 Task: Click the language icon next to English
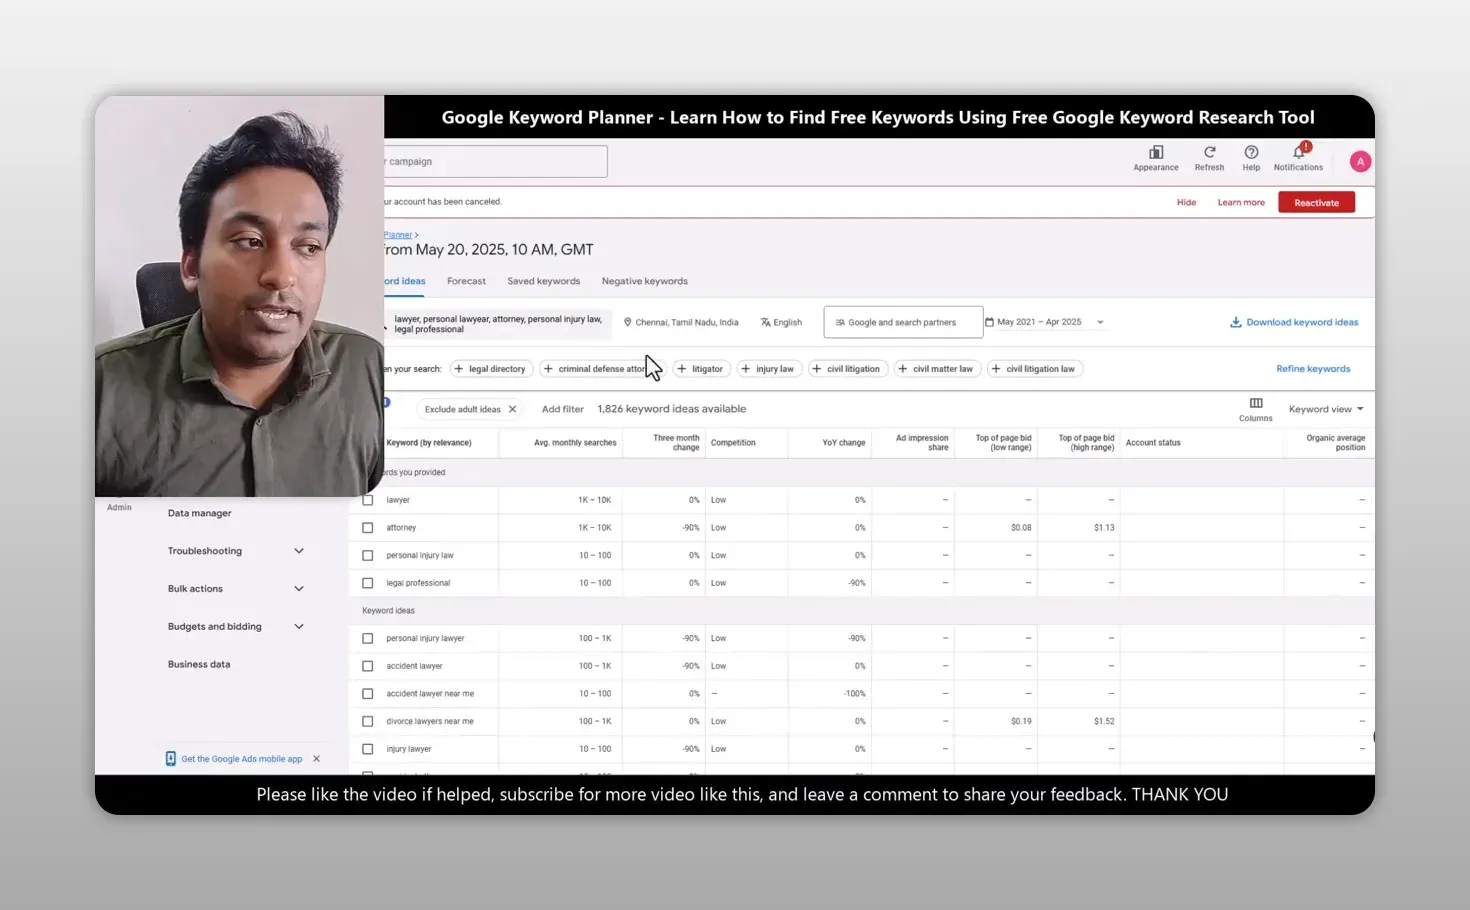(x=765, y=322)
